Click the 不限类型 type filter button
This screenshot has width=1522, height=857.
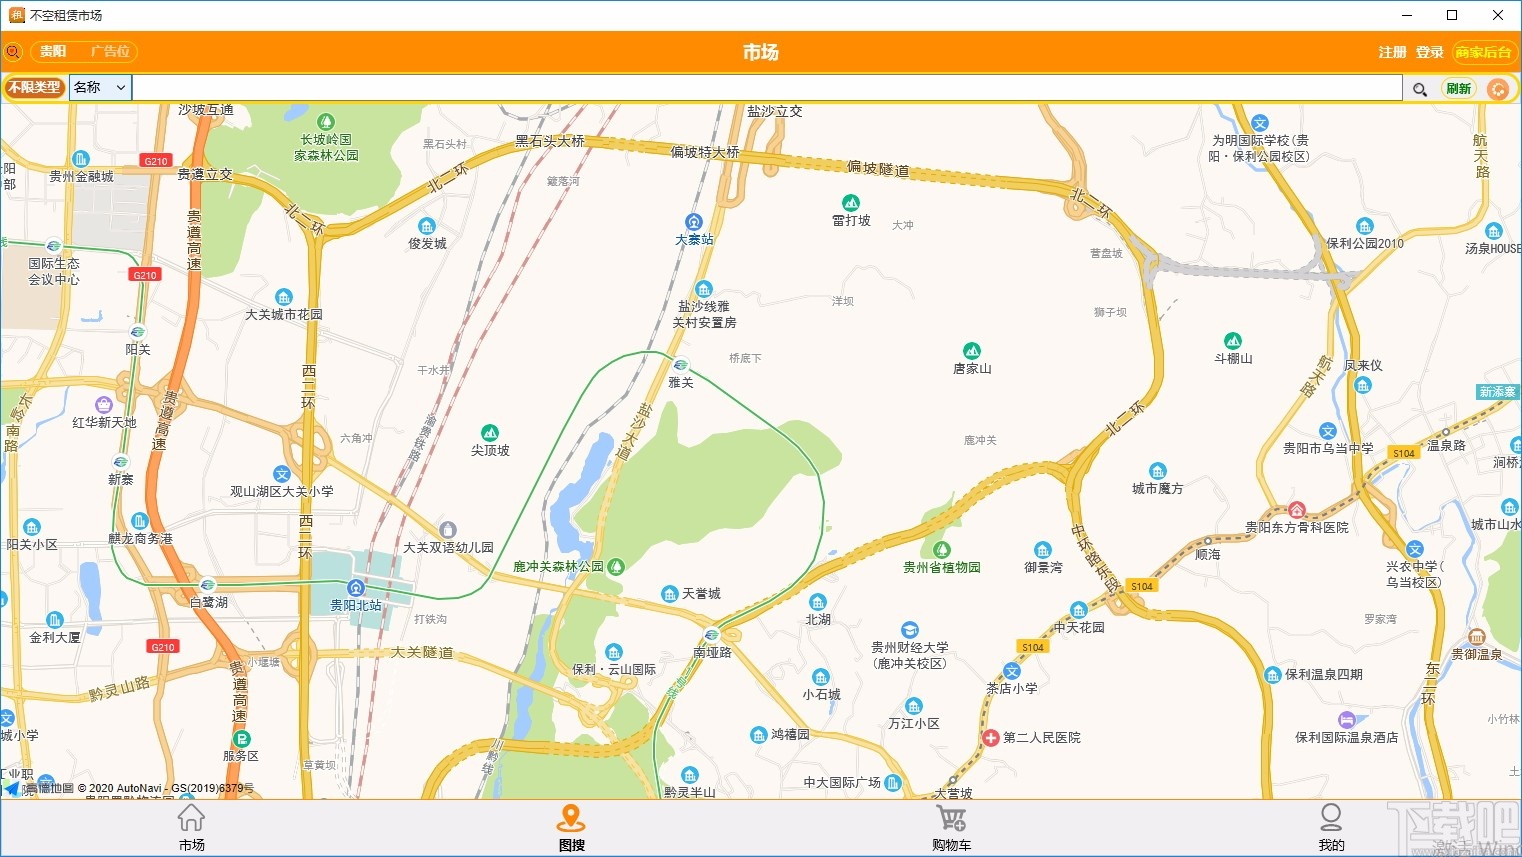tap(34, 88)
